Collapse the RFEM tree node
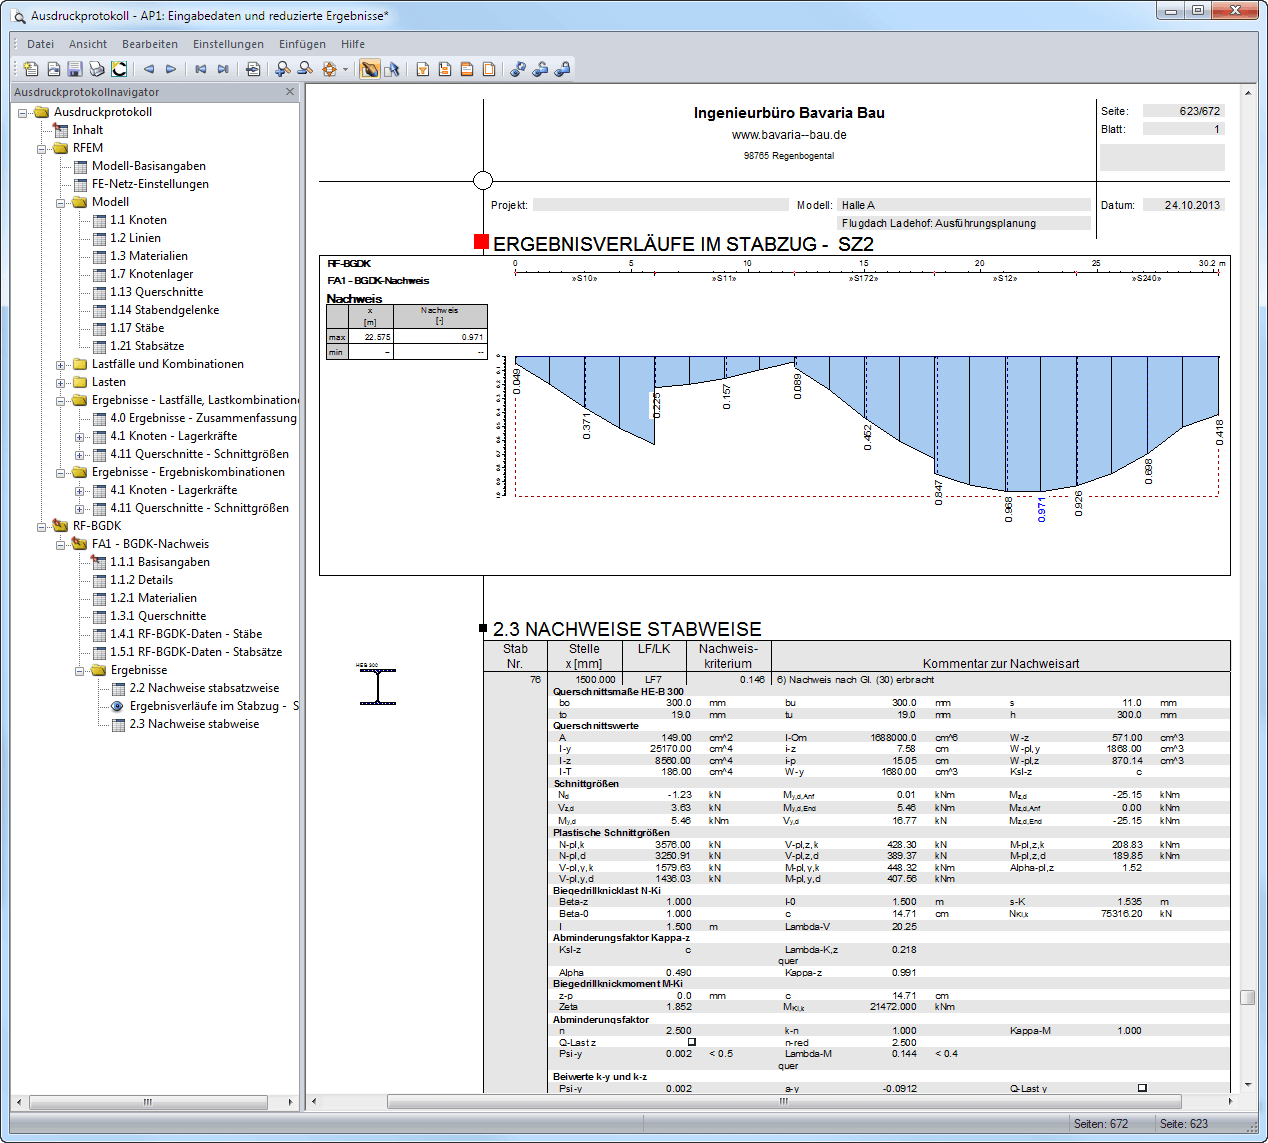This screenshot has width=1268, height=1143. [x=42, y=149]
